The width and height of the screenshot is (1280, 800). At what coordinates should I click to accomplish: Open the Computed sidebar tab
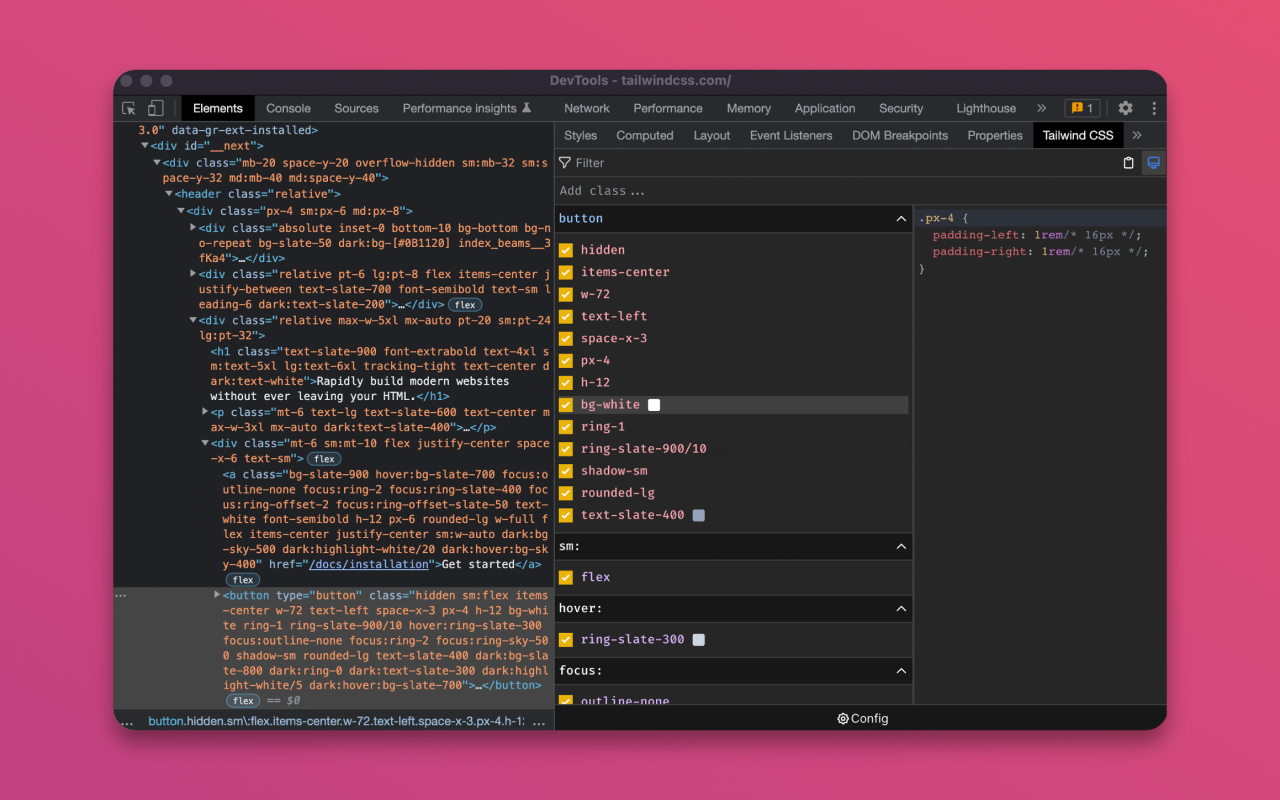[645, 135]
